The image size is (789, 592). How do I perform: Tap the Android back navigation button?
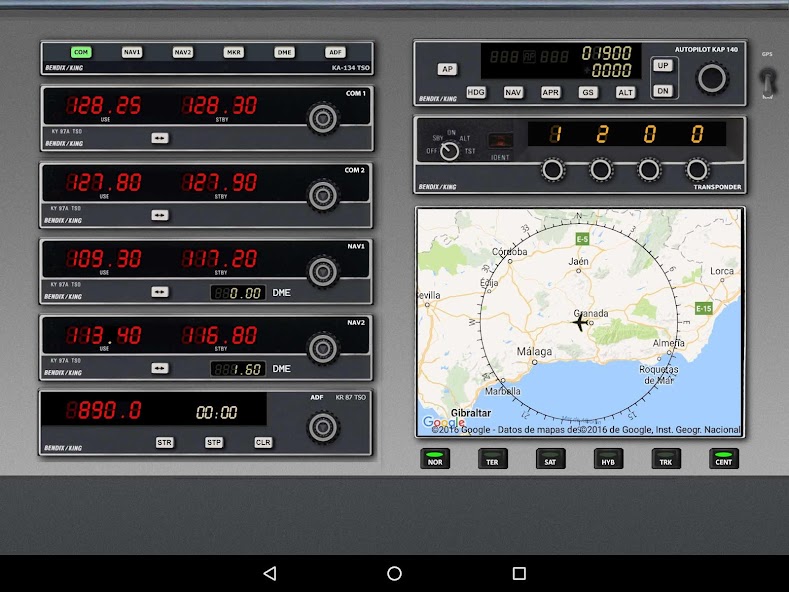click(x=269, y=573)
